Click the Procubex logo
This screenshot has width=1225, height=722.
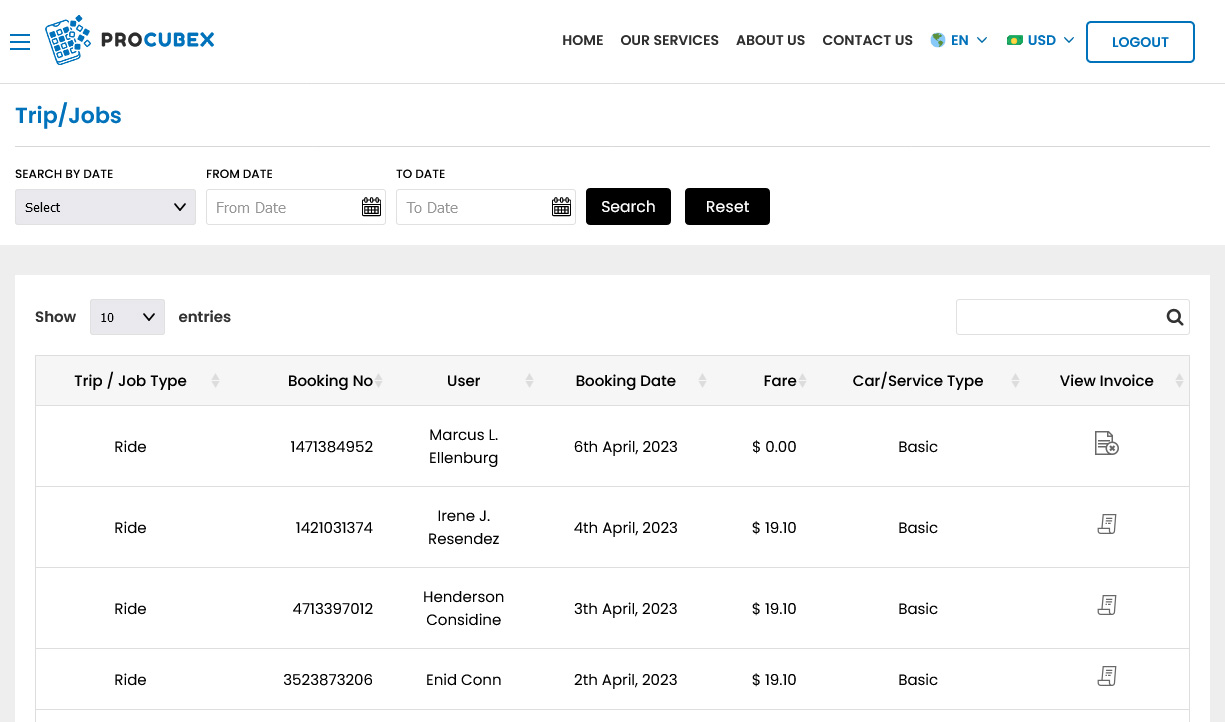click(130, 41)
